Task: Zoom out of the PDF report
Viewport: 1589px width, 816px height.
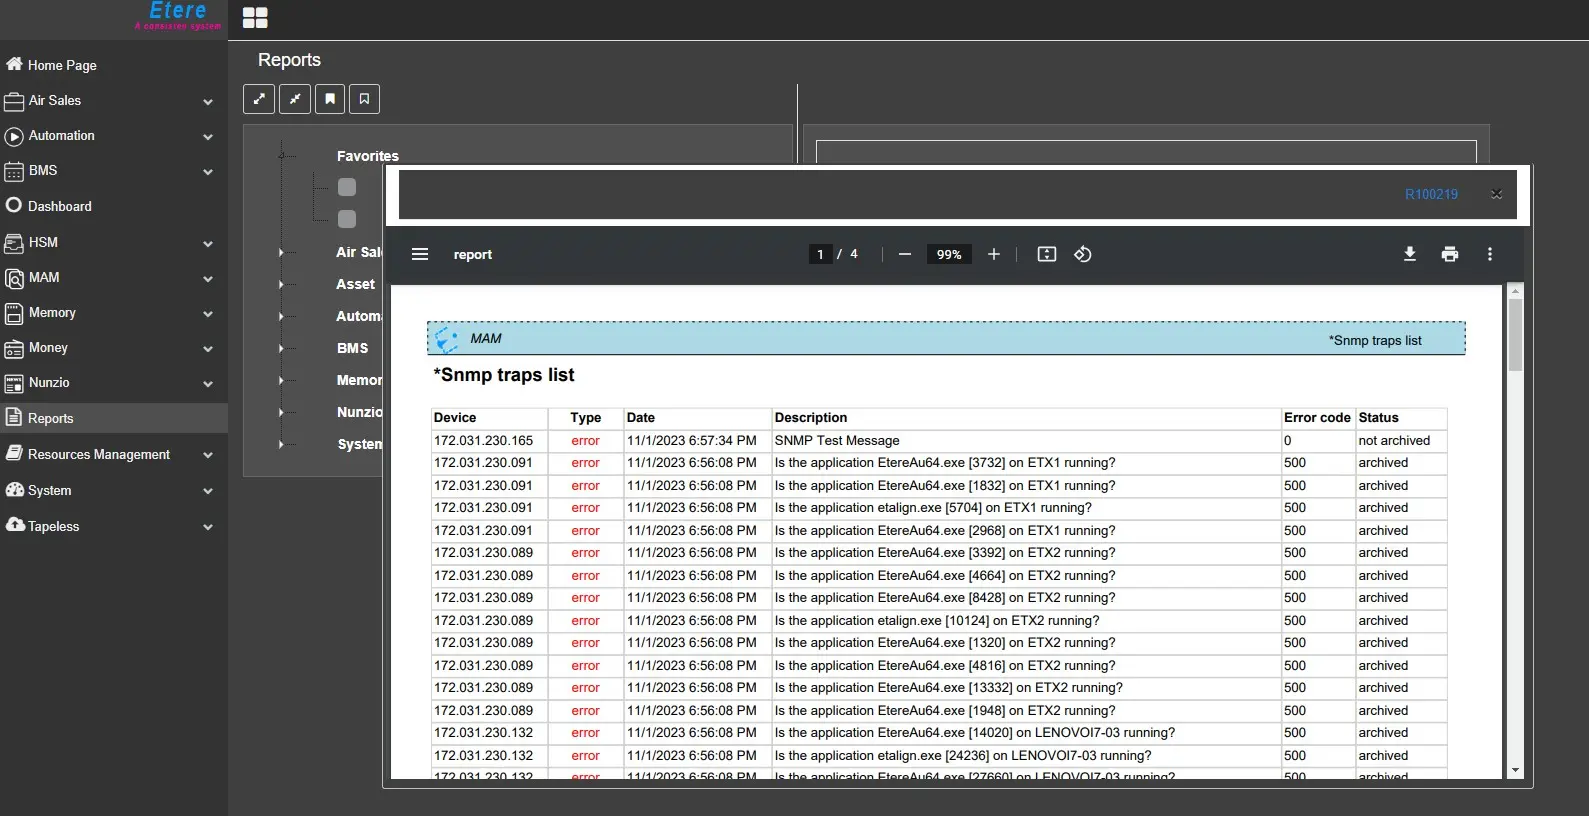Action: pyautogui.click(x=904, y=254)
